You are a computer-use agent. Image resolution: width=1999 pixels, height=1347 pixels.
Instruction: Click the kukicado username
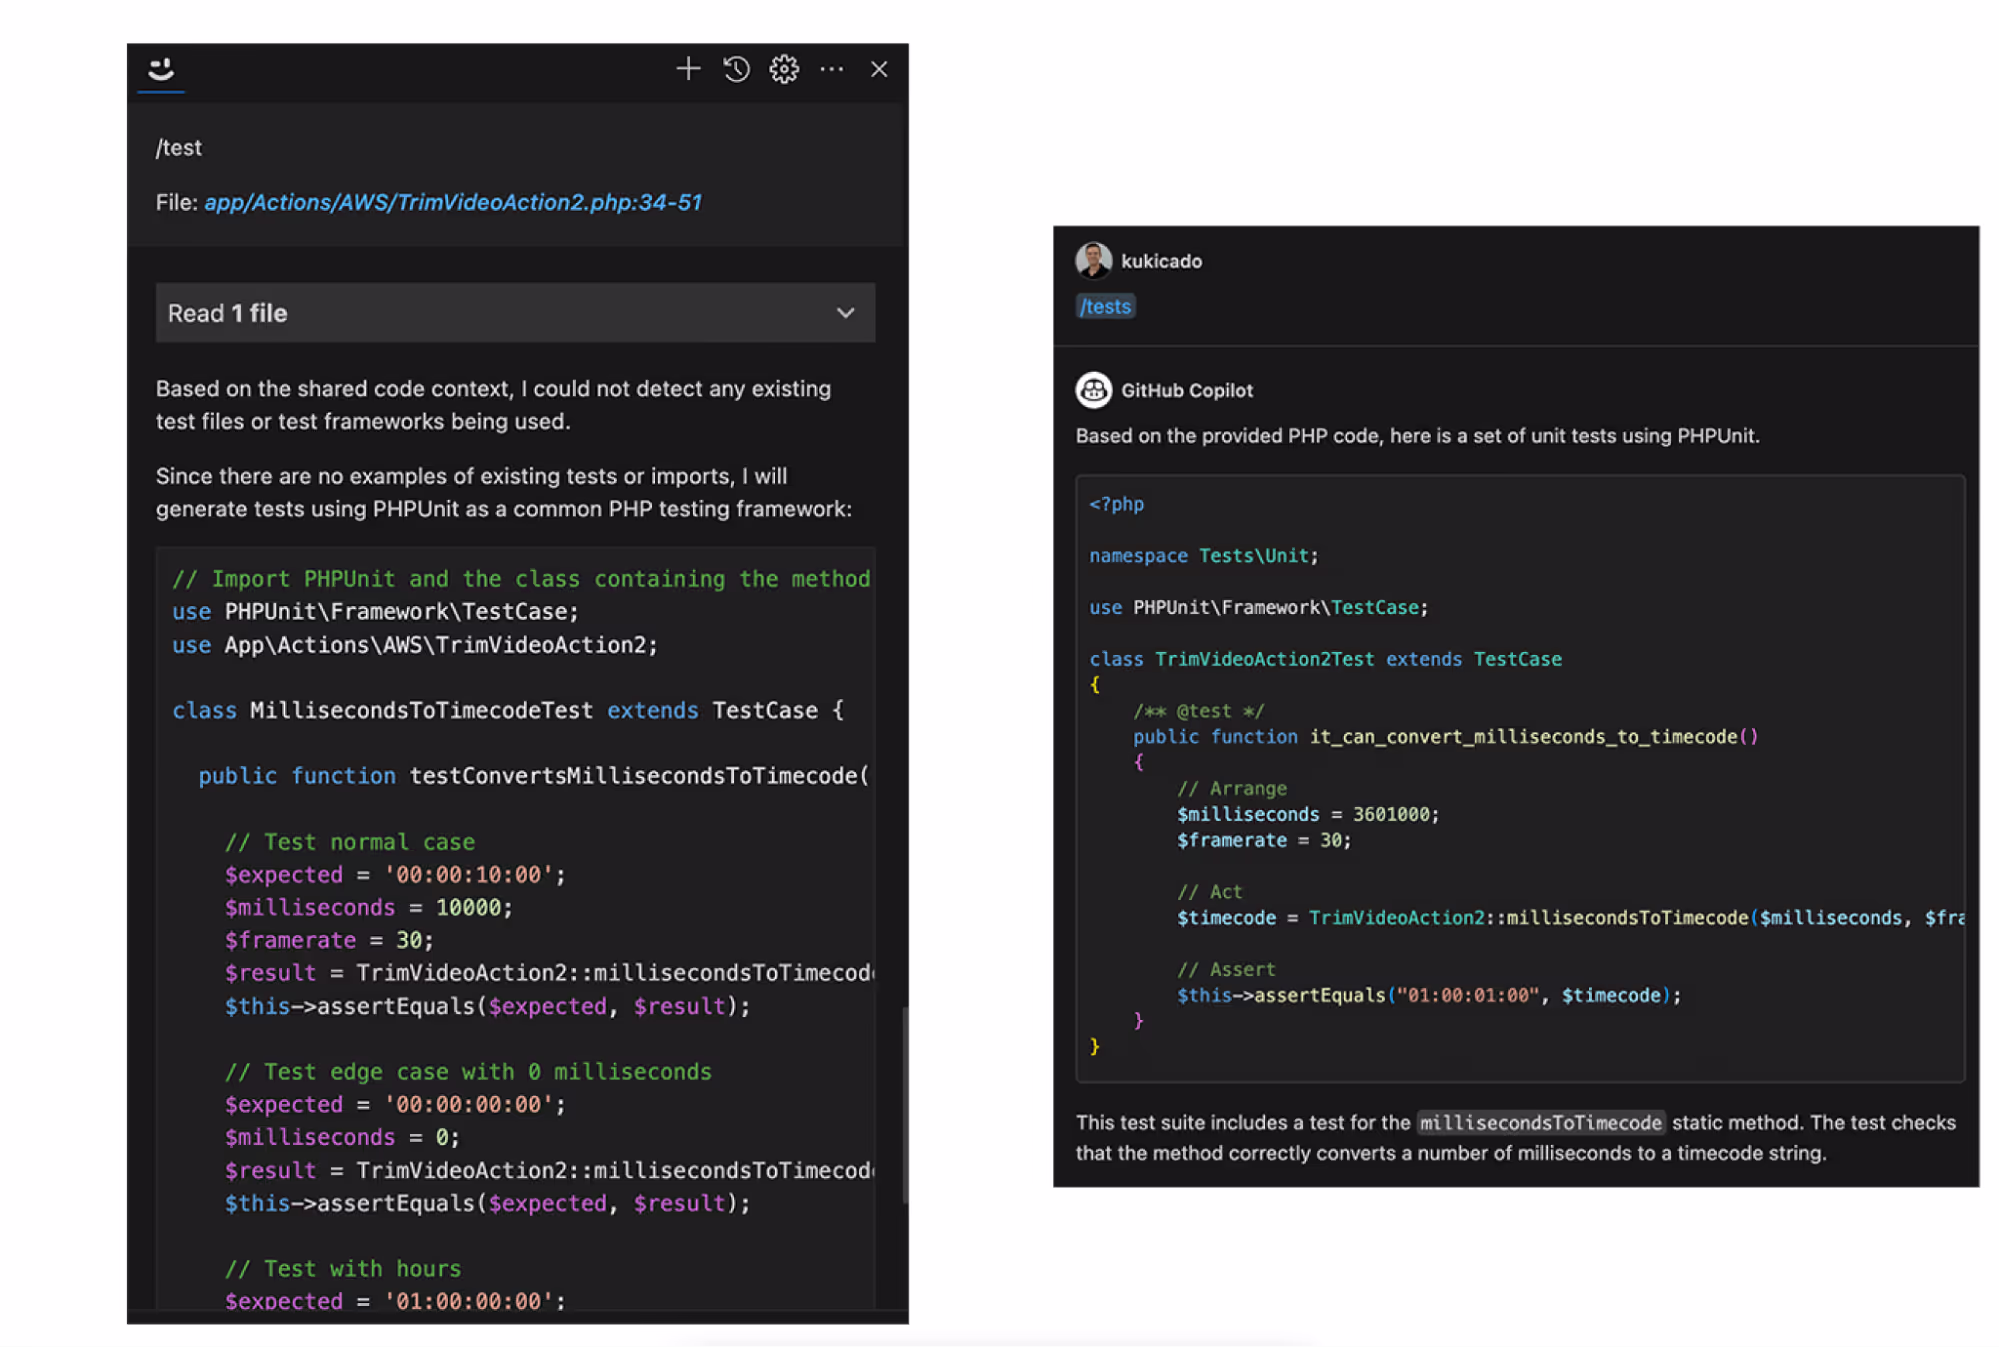[1161, 261]
